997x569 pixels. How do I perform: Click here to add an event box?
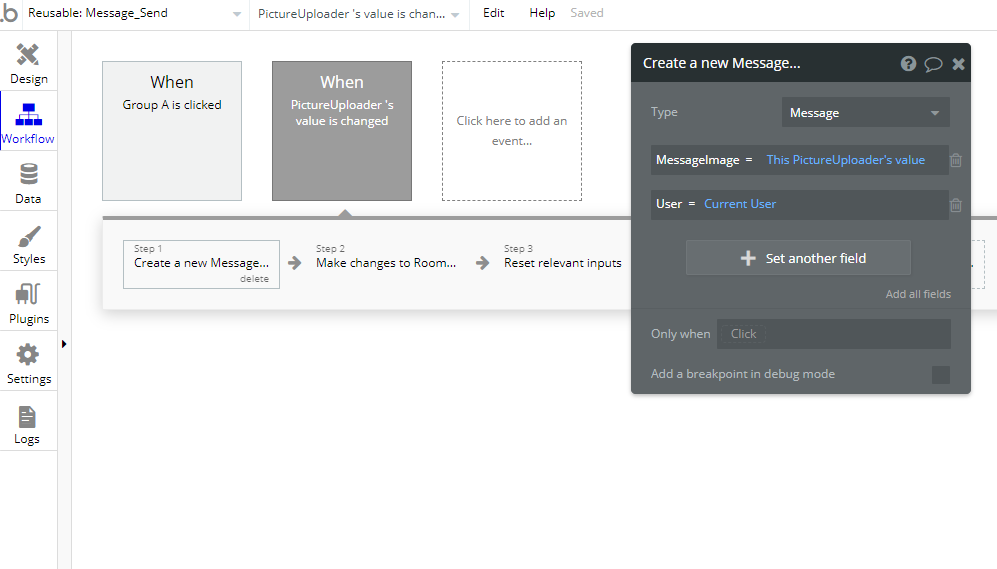[512, 131]
